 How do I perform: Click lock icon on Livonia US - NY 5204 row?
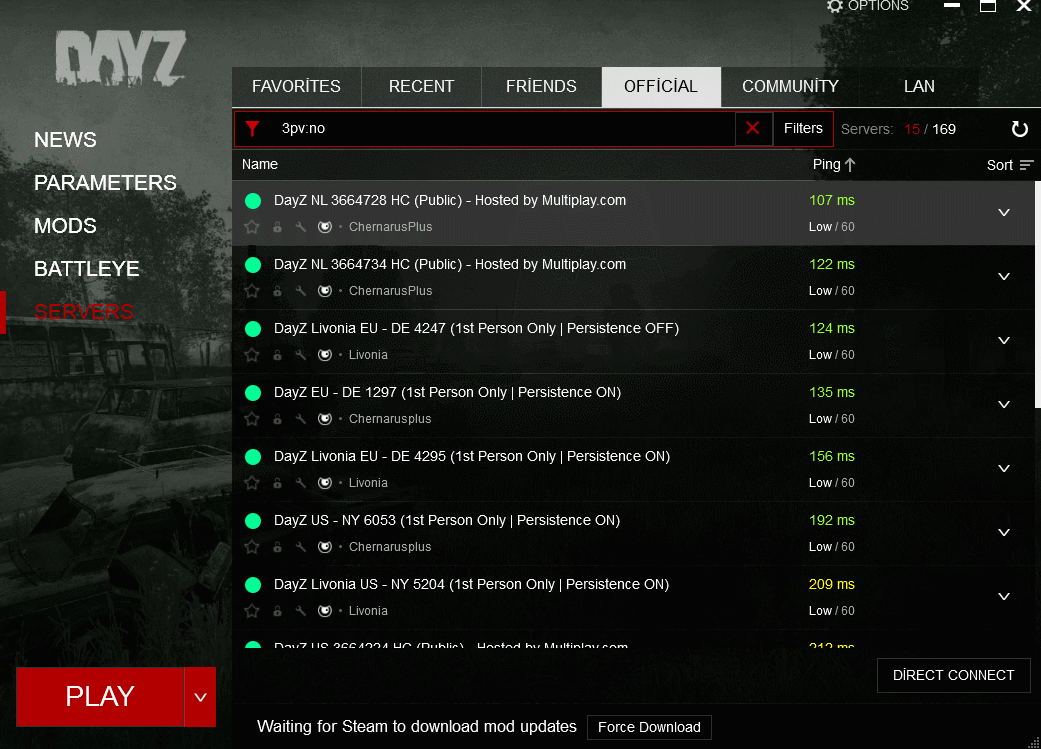(278, 611)
